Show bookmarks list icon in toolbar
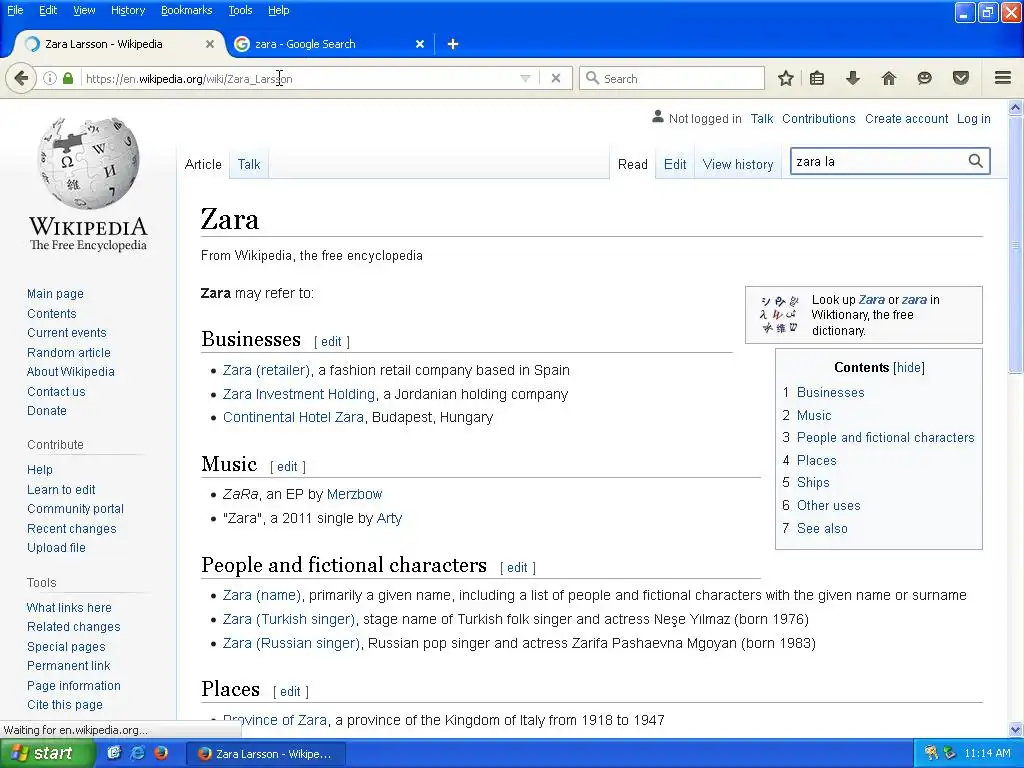The width and height of the screenshot is (1024, 768). [x=817, y=78]
